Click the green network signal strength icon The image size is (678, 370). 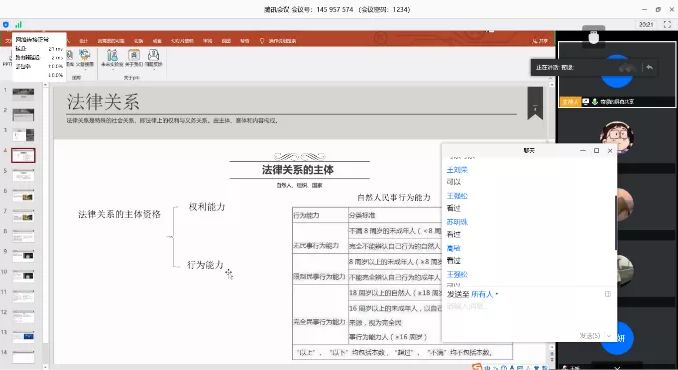19,25
